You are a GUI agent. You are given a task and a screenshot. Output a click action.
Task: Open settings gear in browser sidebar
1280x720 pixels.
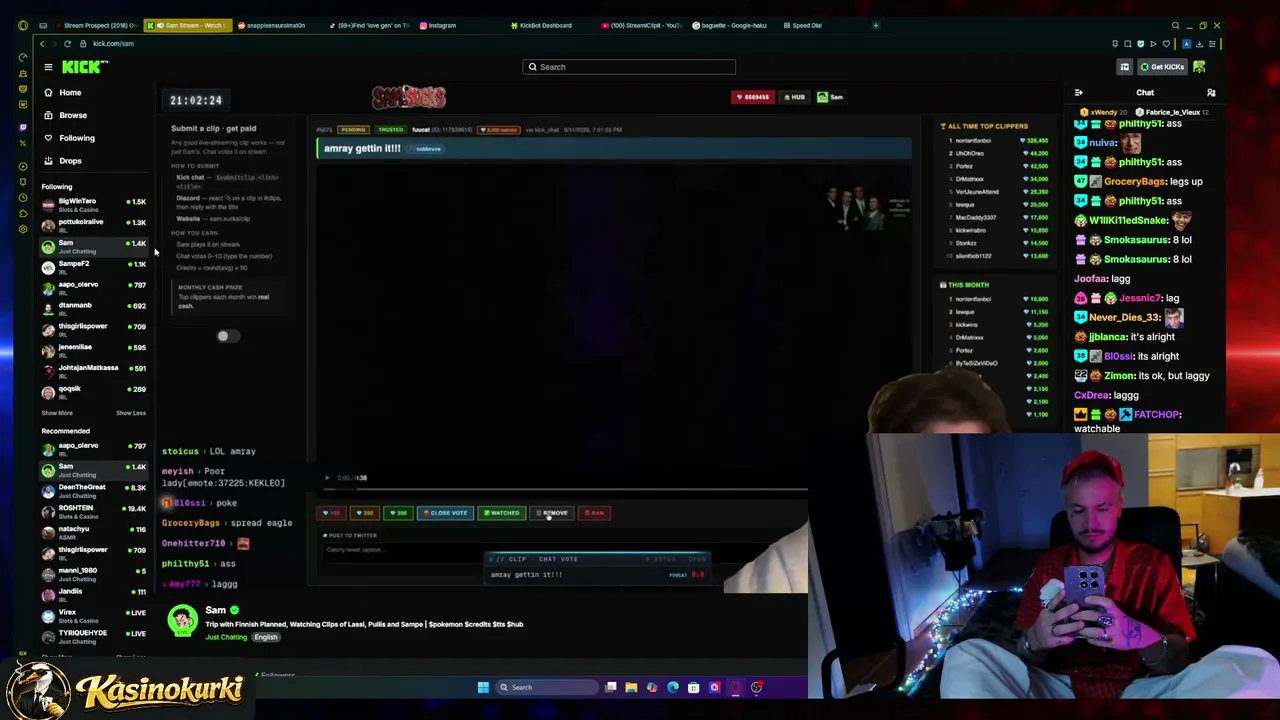pos(23,229)
